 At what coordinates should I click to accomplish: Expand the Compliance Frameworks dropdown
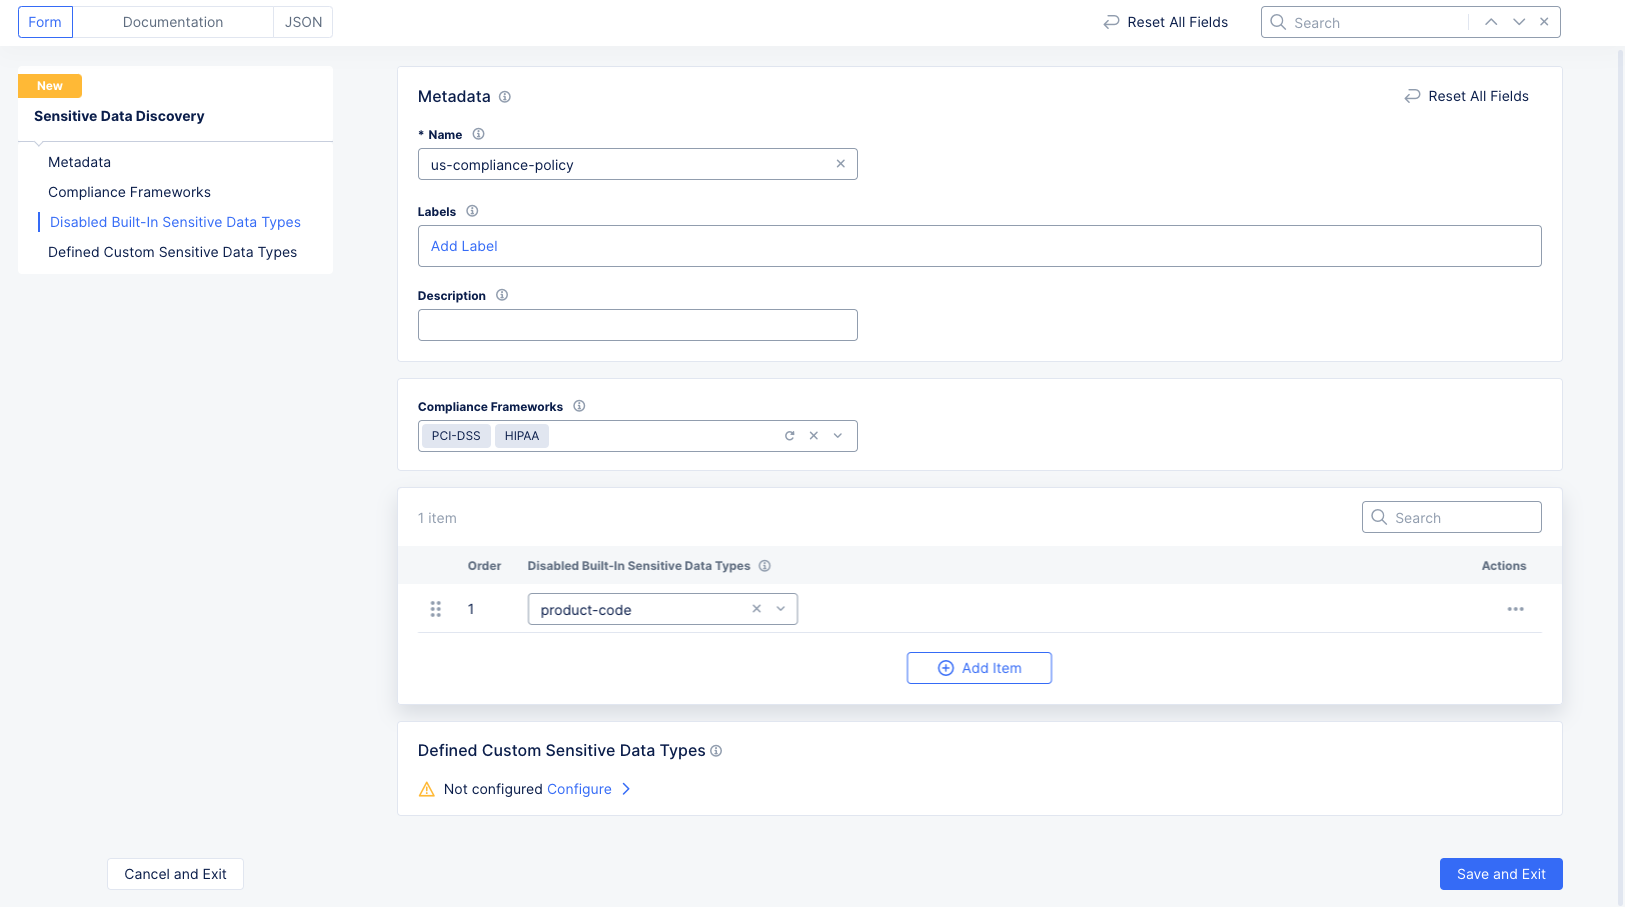[x=838, y=435]
